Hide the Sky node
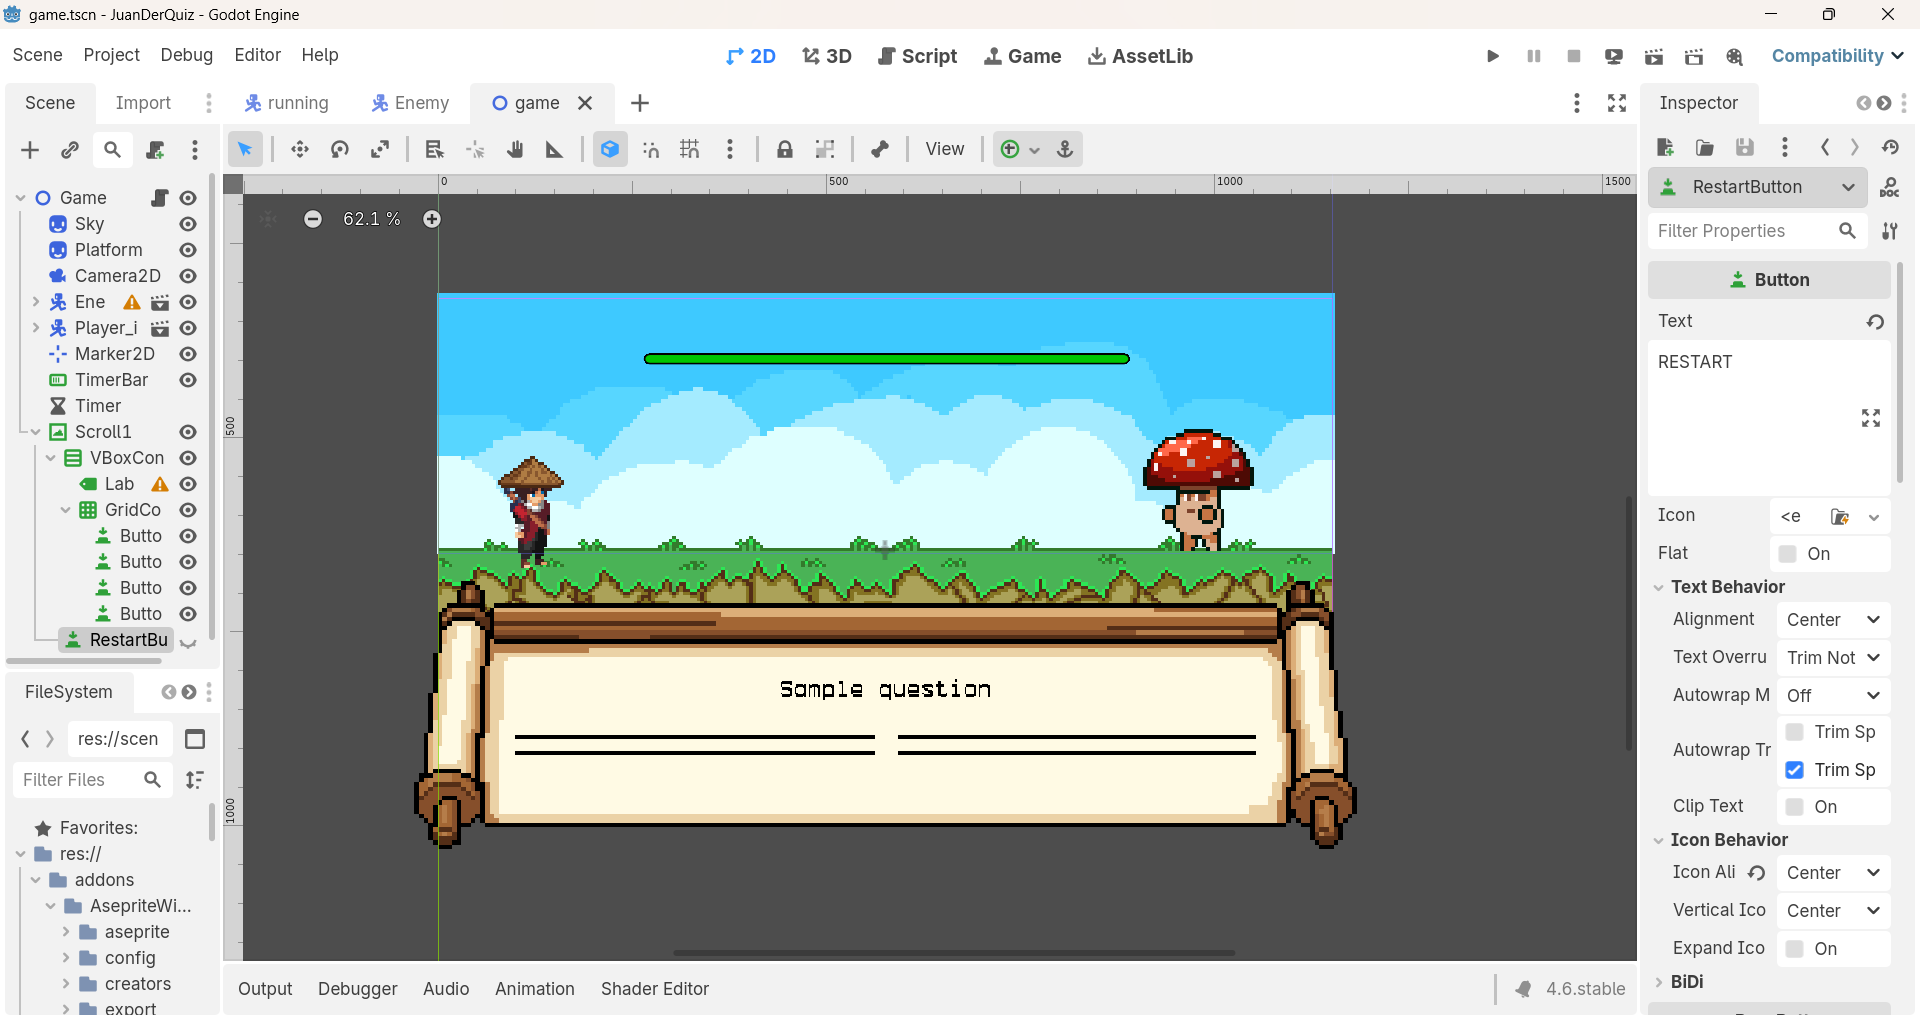The image size is (1920, 1020). pos(188,224)
